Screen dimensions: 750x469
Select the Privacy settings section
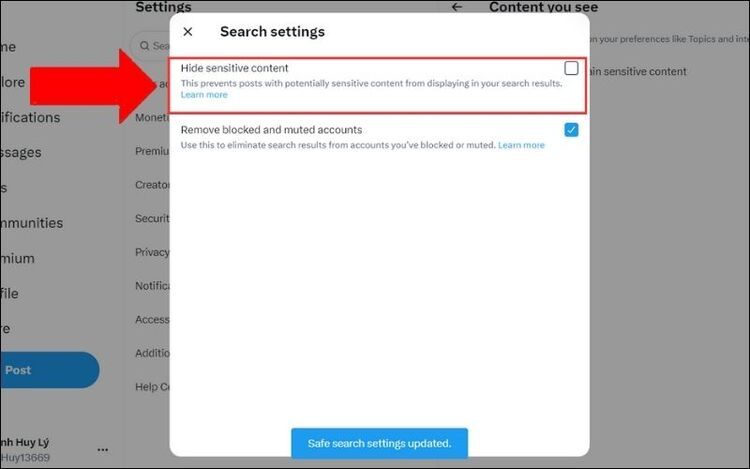152,252
